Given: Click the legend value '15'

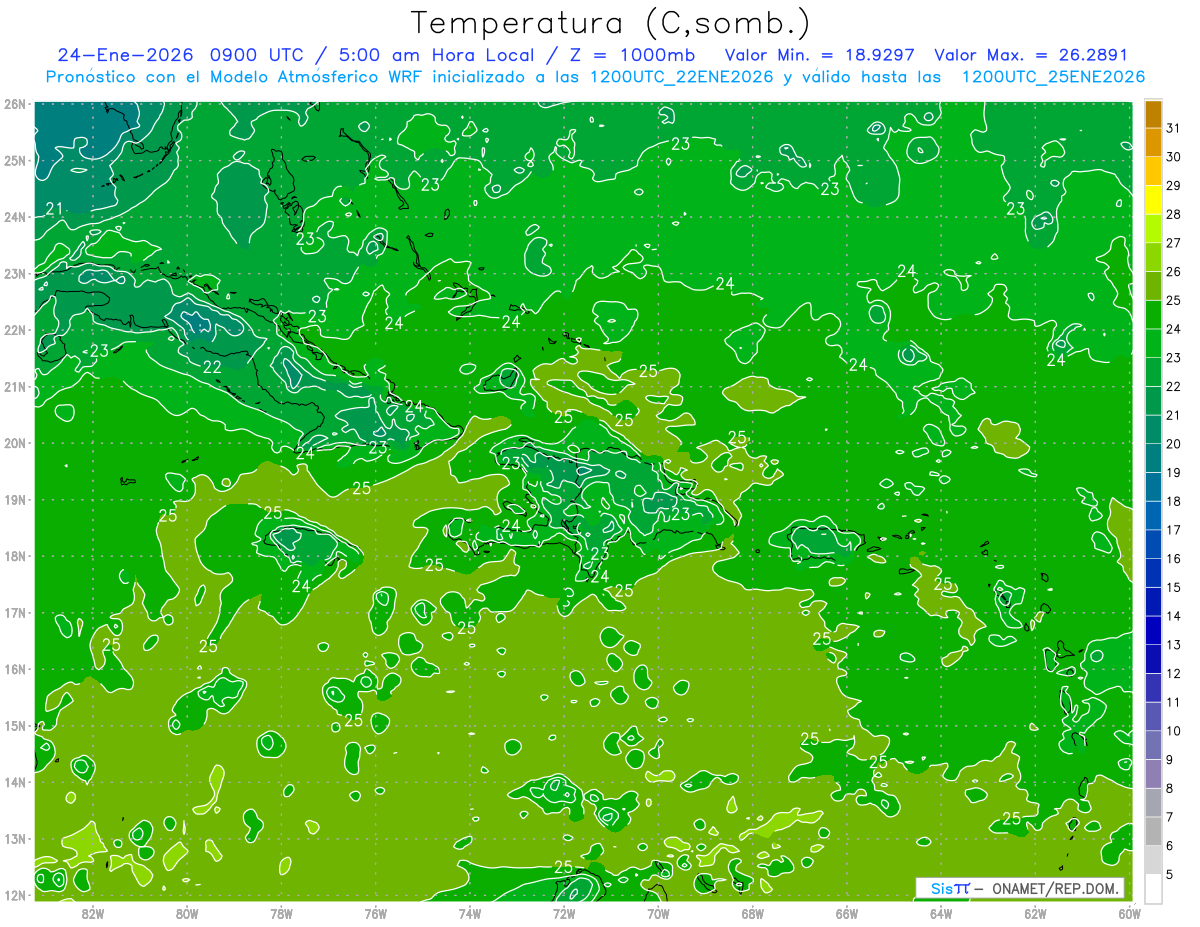Looking at the screenshot, I should point(1173,587).
